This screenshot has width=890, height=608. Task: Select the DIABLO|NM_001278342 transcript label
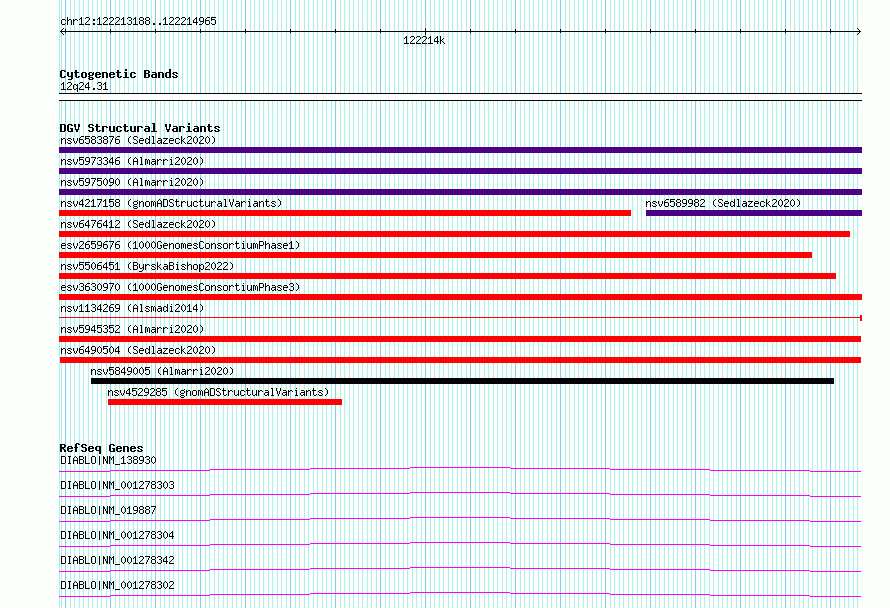click(117, 560)
